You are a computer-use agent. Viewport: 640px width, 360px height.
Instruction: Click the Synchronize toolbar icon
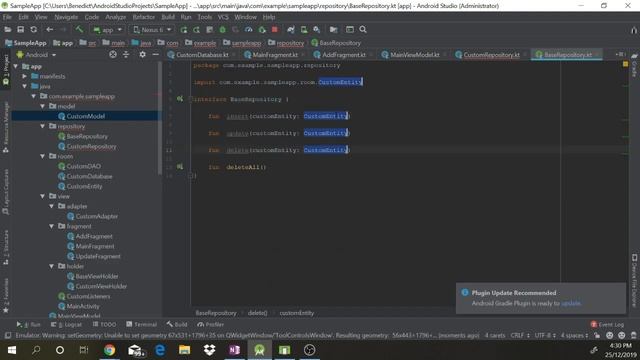[33, 29]
